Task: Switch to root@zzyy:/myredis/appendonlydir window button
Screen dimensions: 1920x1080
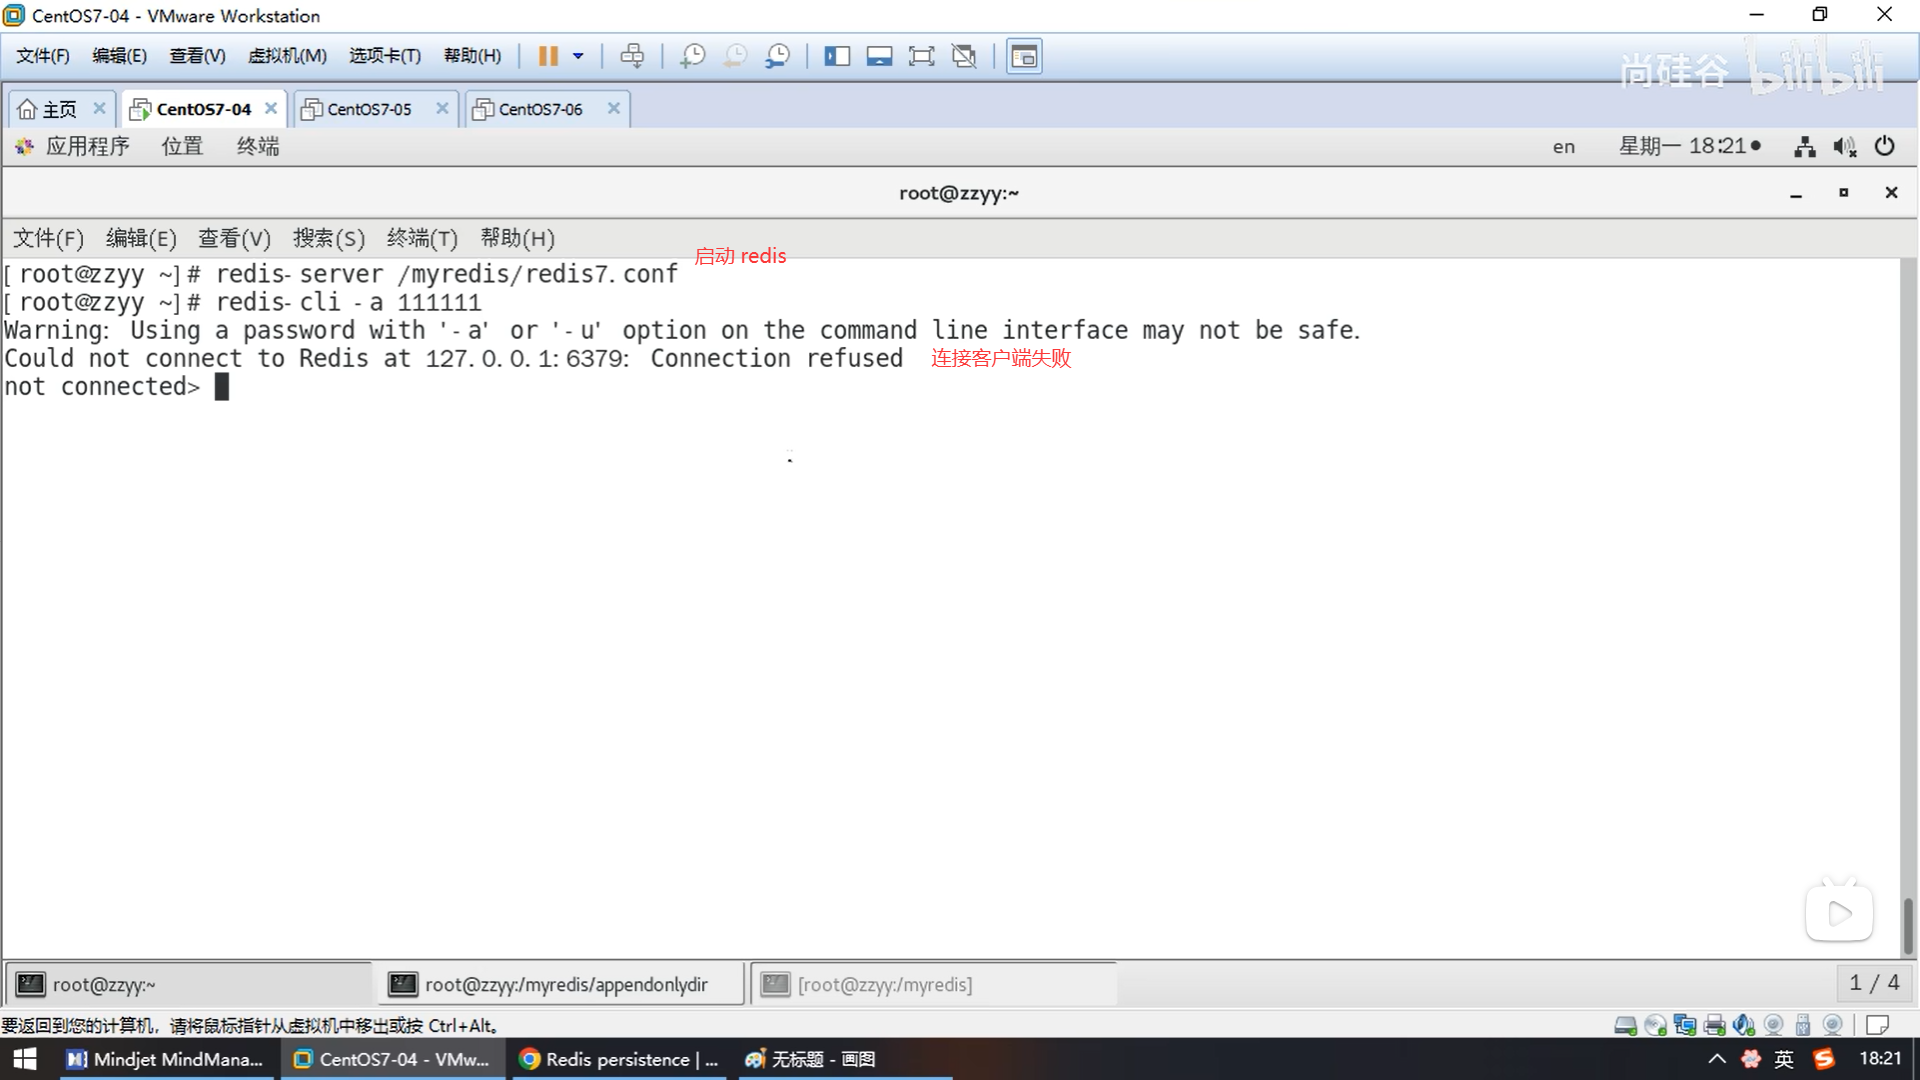Action: point(560,984)
